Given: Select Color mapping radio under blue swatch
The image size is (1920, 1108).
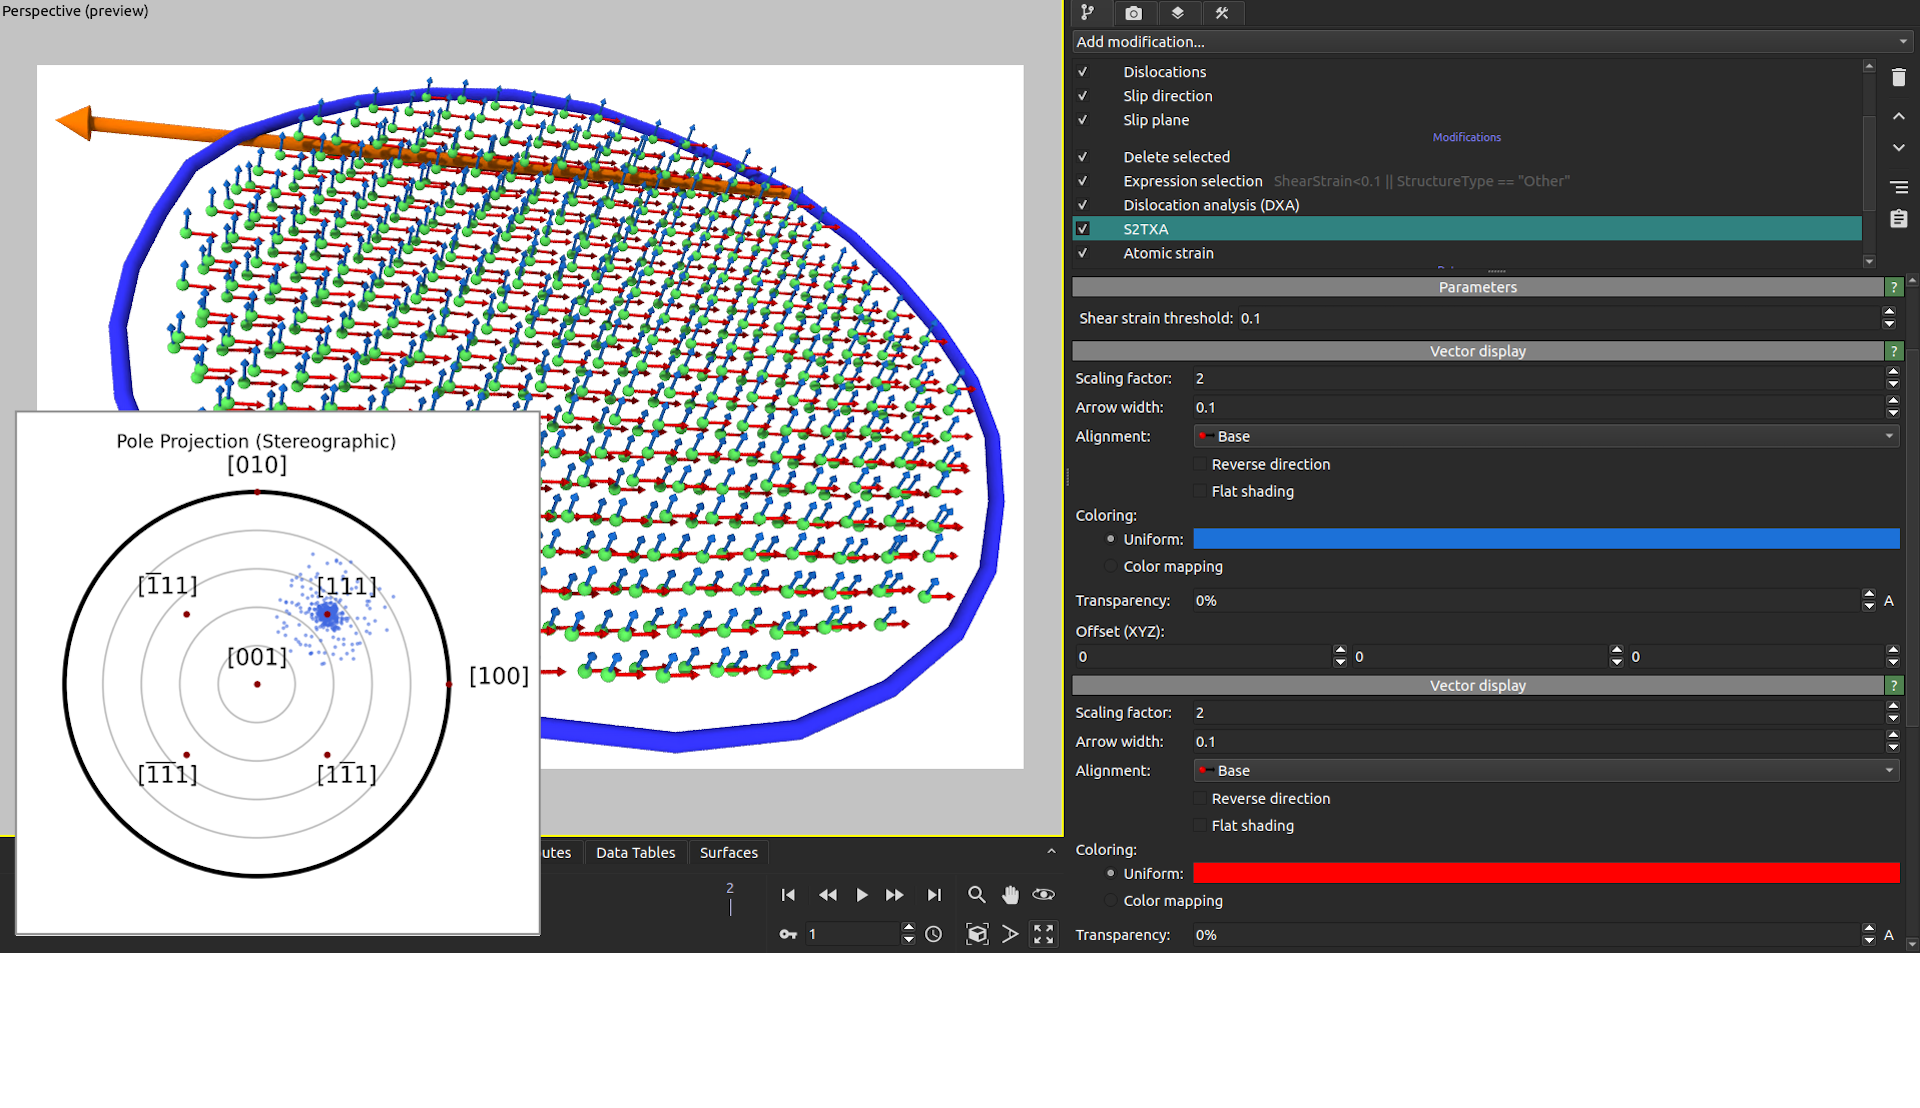Looking at the screenshot, I should pyautogui.click(x=1110, y=567).
